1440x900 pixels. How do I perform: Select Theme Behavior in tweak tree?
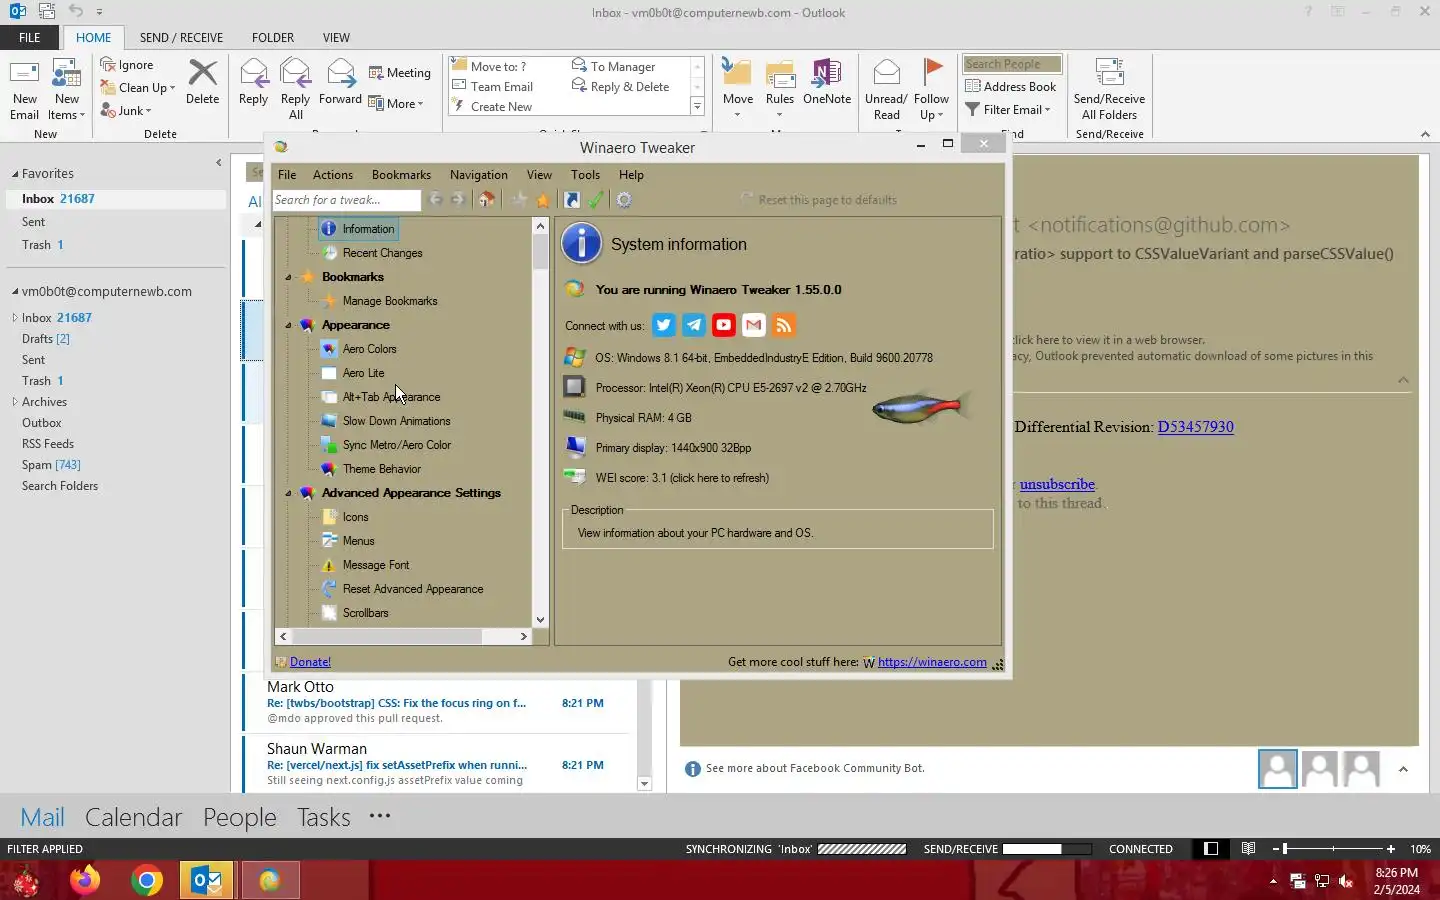[x=381, y=469]
